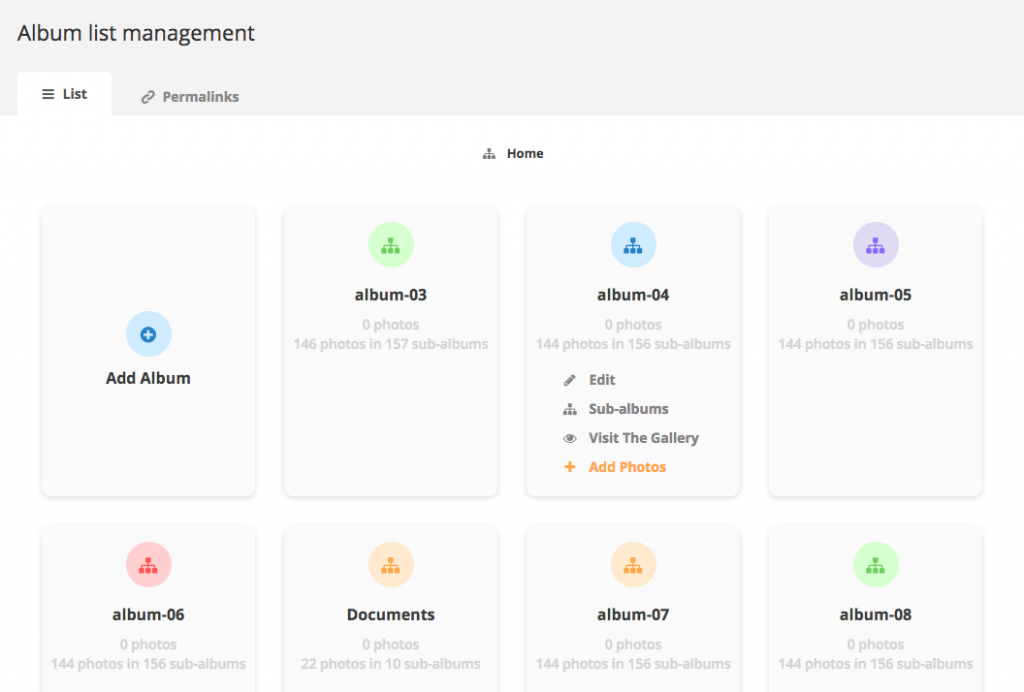
Task: Select the List tab
Action: pyautogui.click(x=64, y=93)
